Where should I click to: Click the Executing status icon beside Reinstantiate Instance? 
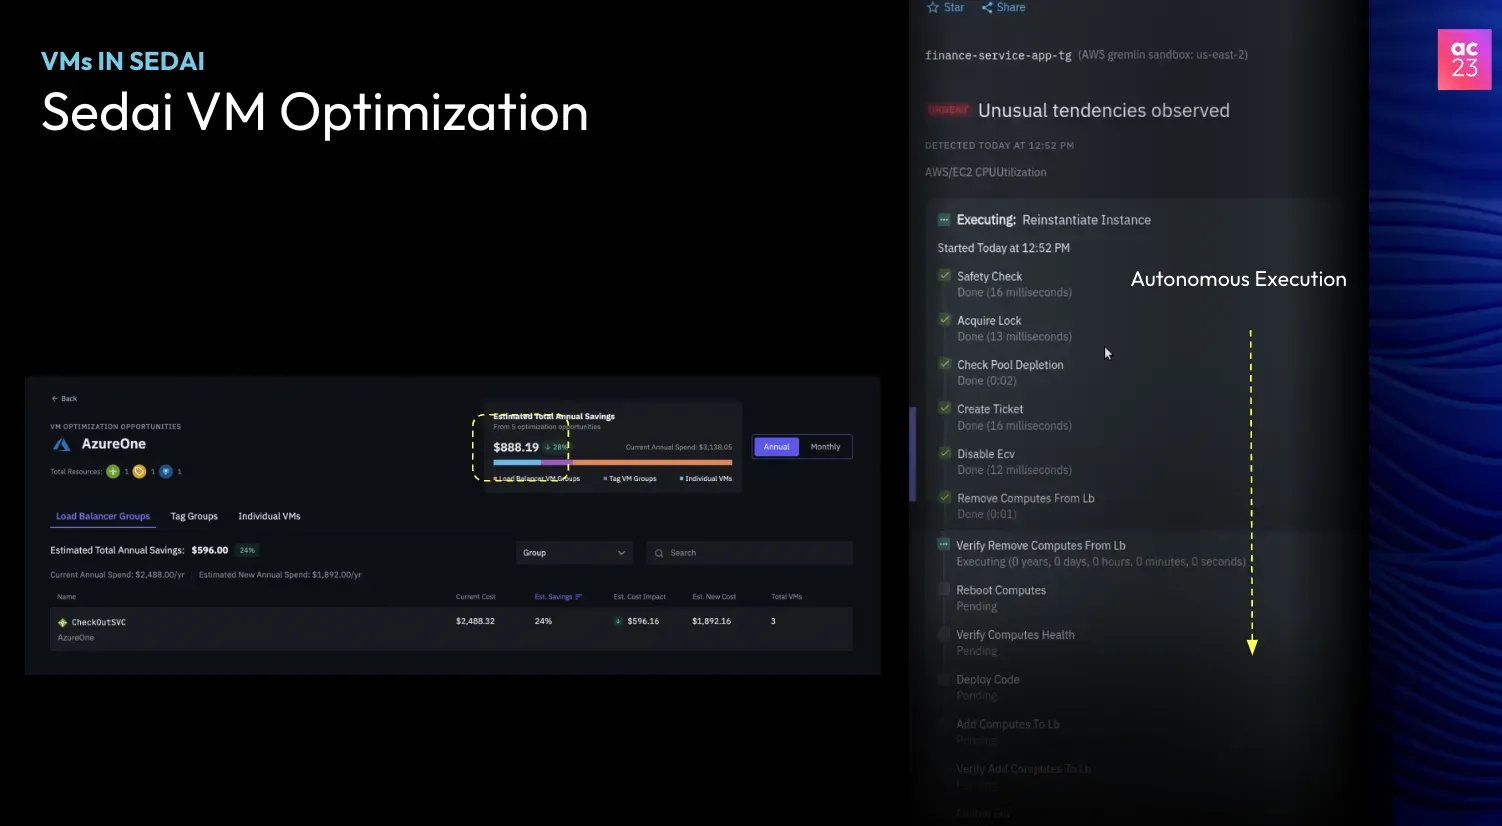point(944,220)
